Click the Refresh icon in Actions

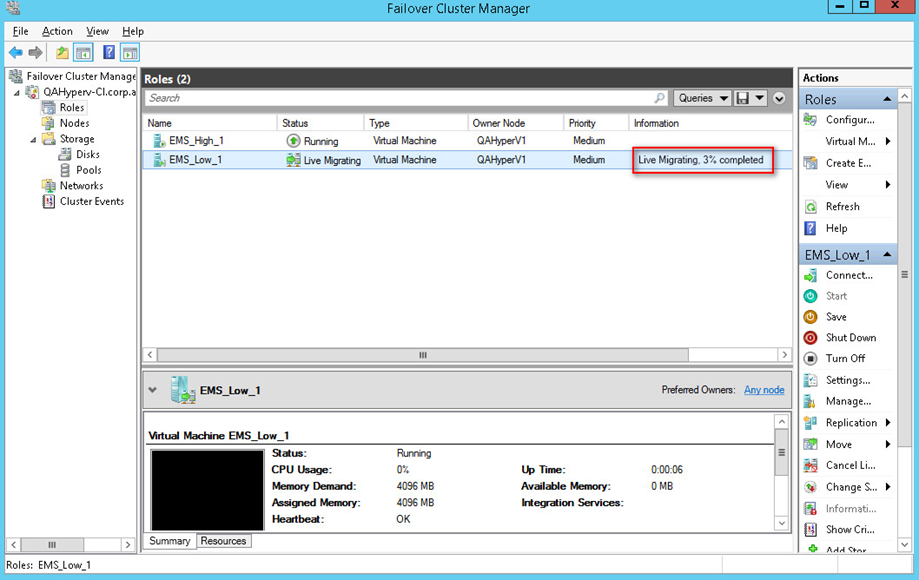[x=811, y=207]
